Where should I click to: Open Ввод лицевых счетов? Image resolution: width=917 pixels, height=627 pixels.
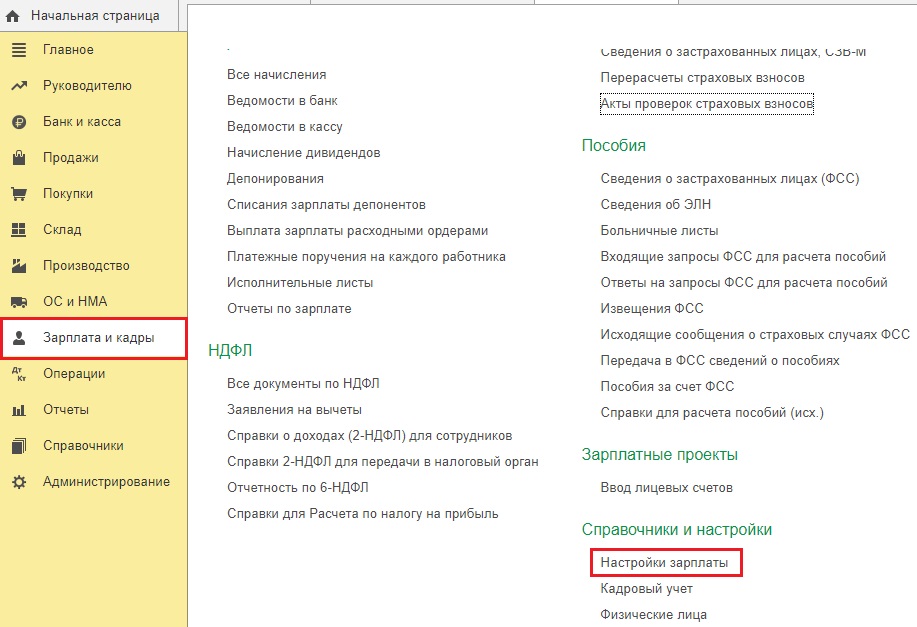pyautogui.click(x=666, y=488)
